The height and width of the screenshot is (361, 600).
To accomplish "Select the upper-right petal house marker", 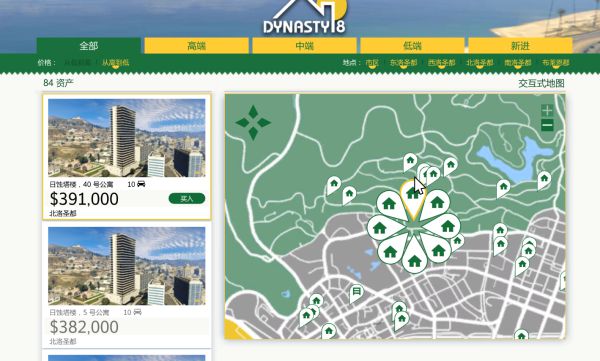I will tap(436, 205).
